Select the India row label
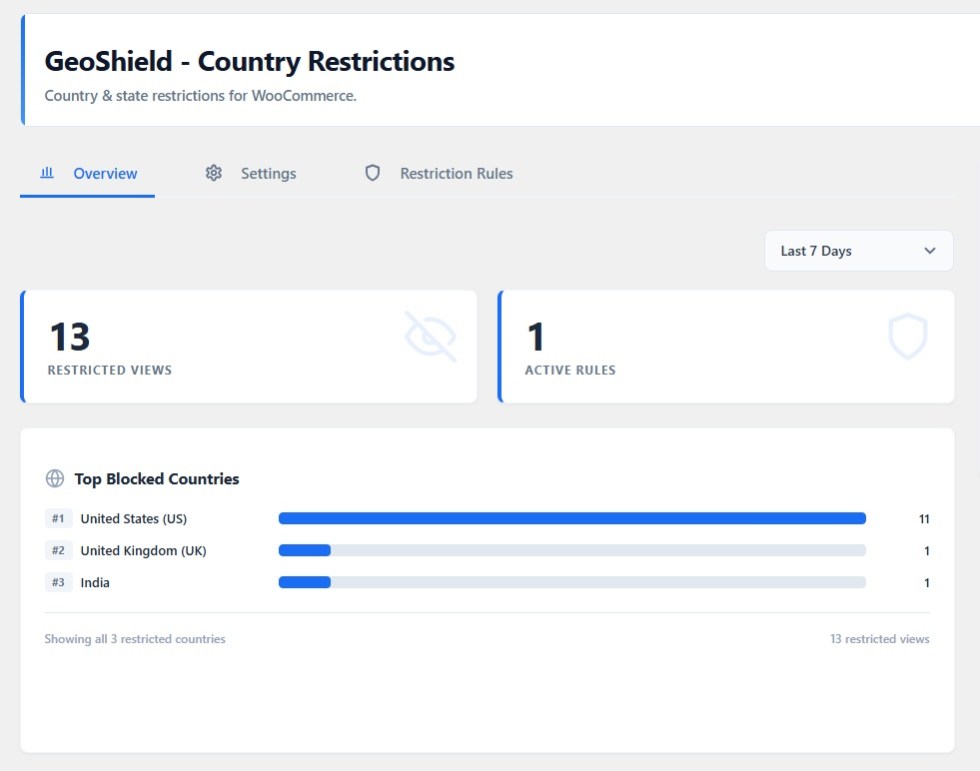This screenshot has width=980, height=771. [x=95, y=582]
